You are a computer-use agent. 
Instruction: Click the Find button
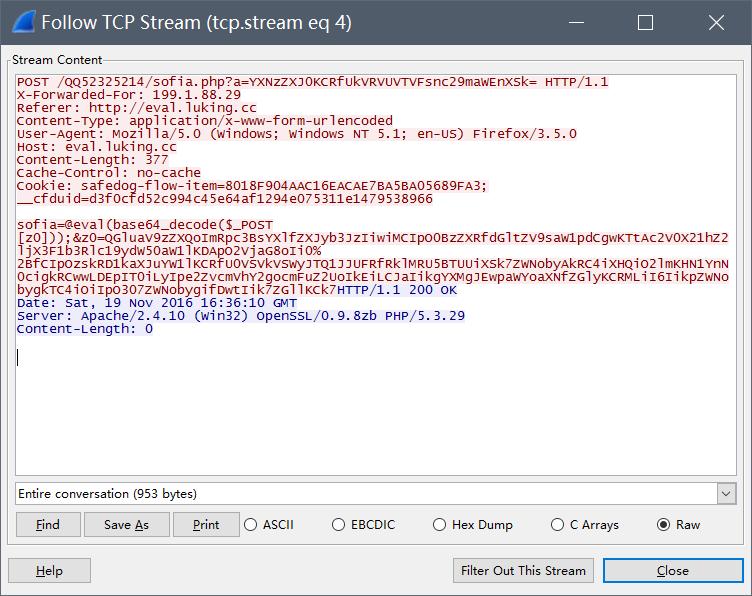coord(48,525)
